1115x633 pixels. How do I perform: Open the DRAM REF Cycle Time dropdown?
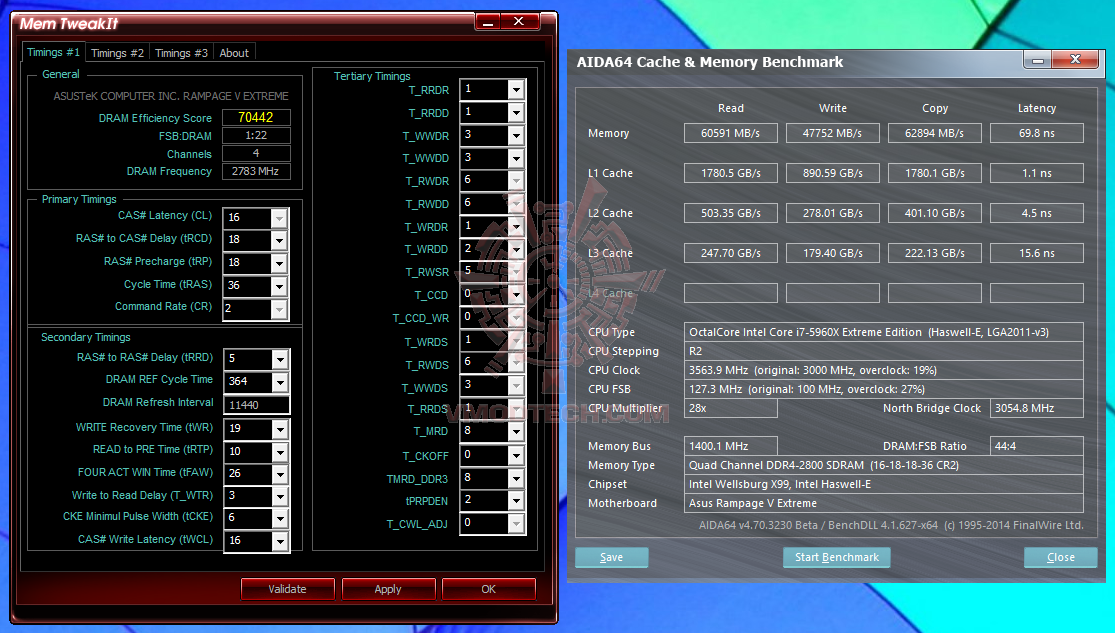[280, 383]
